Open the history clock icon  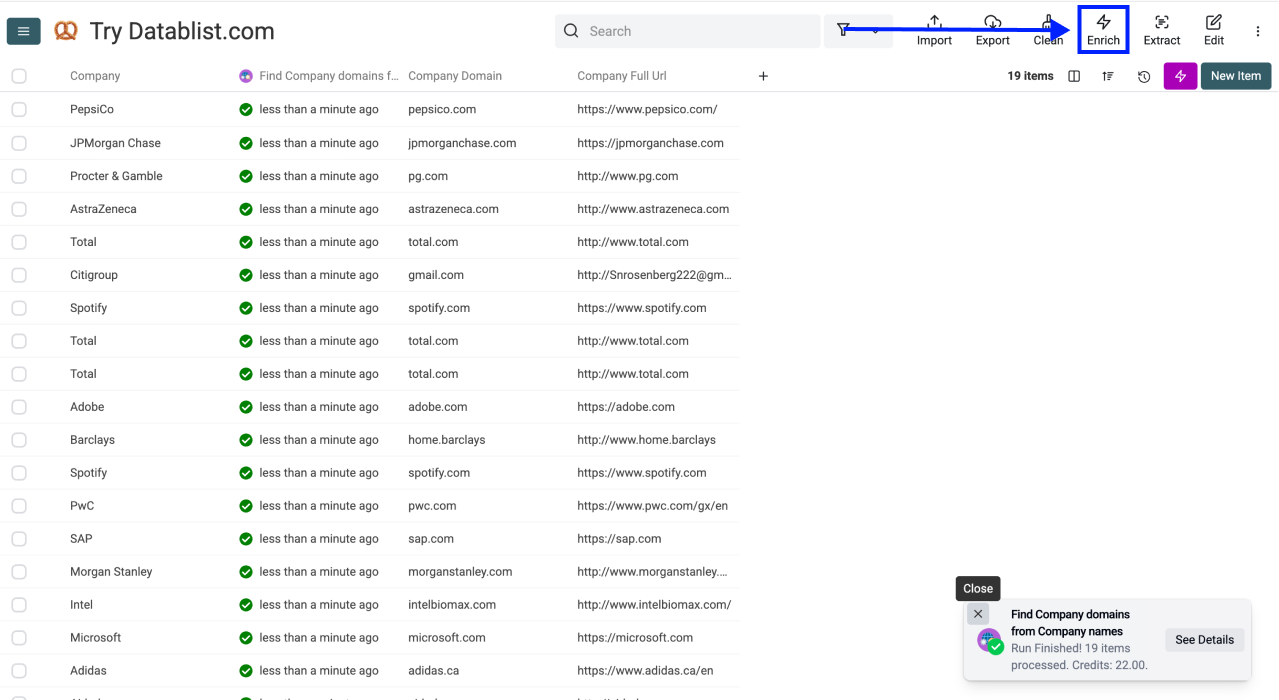(1144, 76)
